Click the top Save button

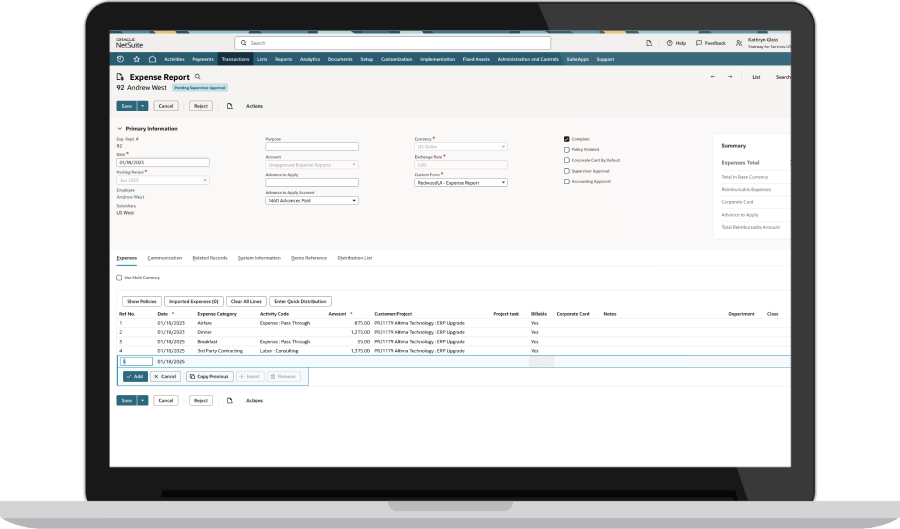[x=127, y=106]
